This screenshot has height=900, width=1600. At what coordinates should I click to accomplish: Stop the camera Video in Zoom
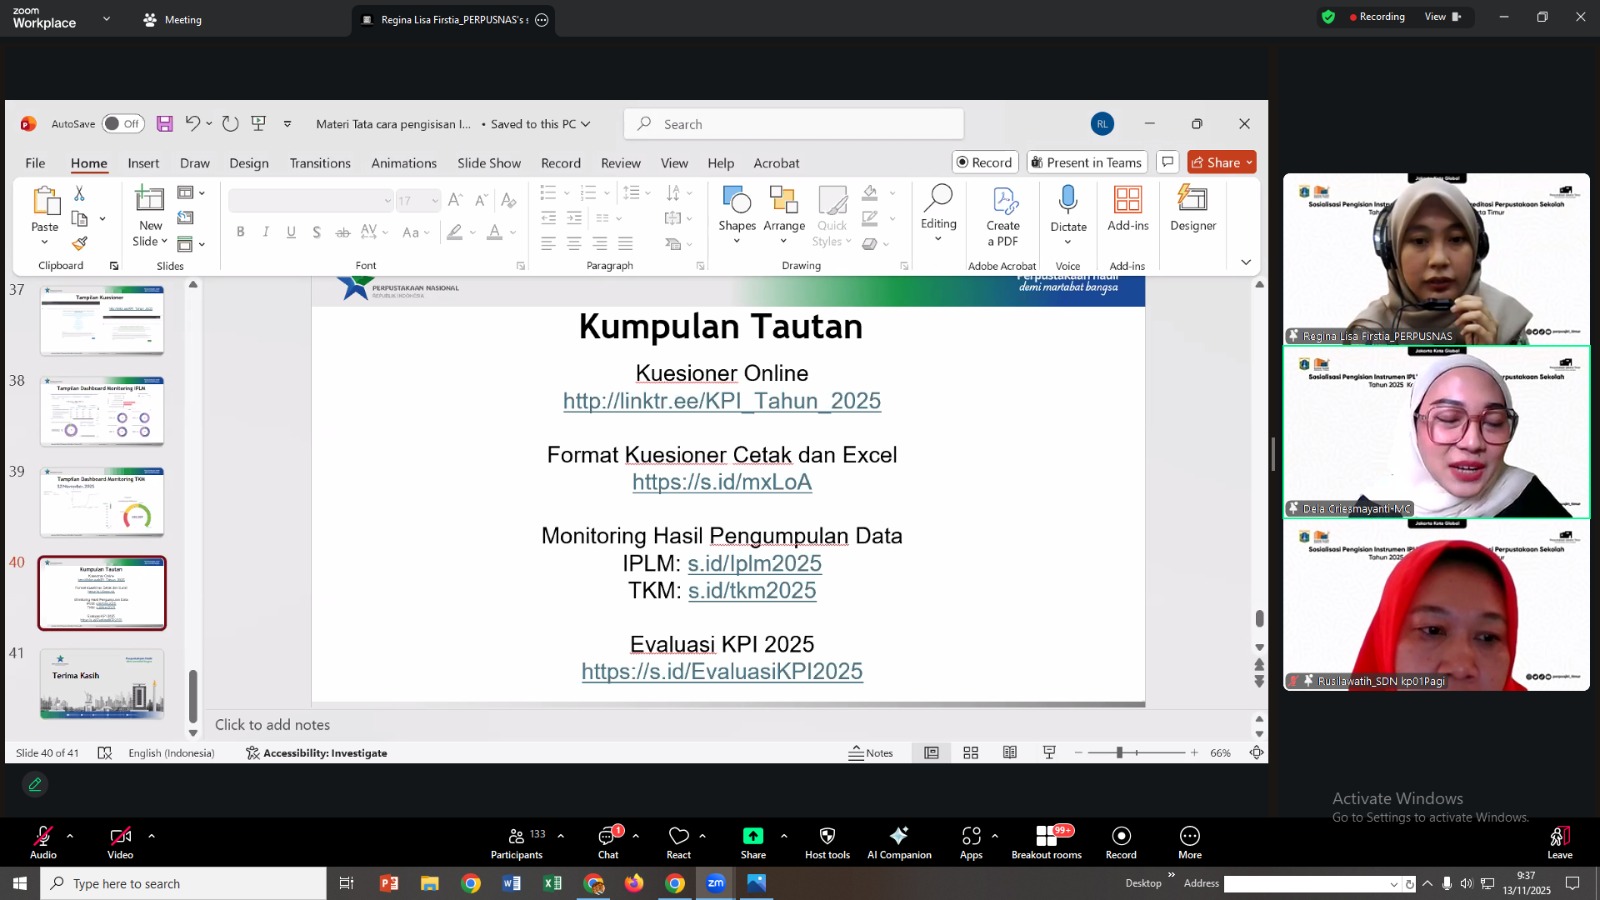tap(120, 838)
